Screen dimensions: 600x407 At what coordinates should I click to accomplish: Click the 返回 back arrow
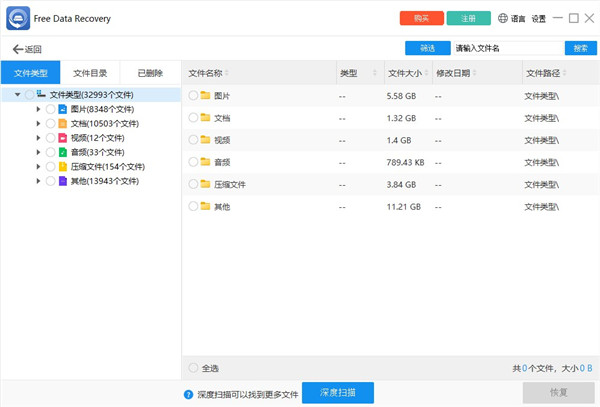(17, 48)
